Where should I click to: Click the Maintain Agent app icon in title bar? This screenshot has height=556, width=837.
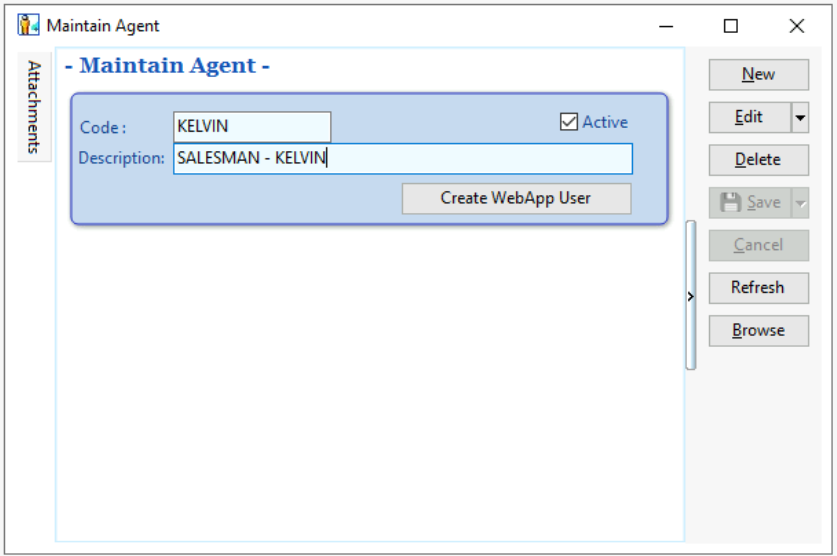point(27,26)
